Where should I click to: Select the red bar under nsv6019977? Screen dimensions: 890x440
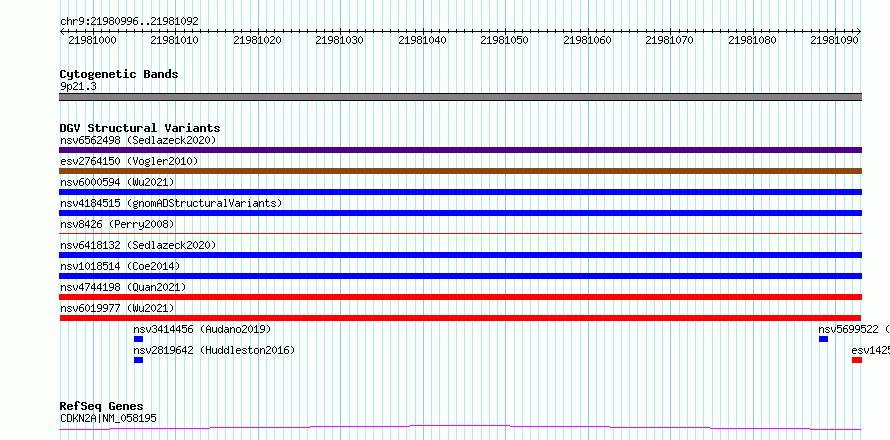point(460,318)
